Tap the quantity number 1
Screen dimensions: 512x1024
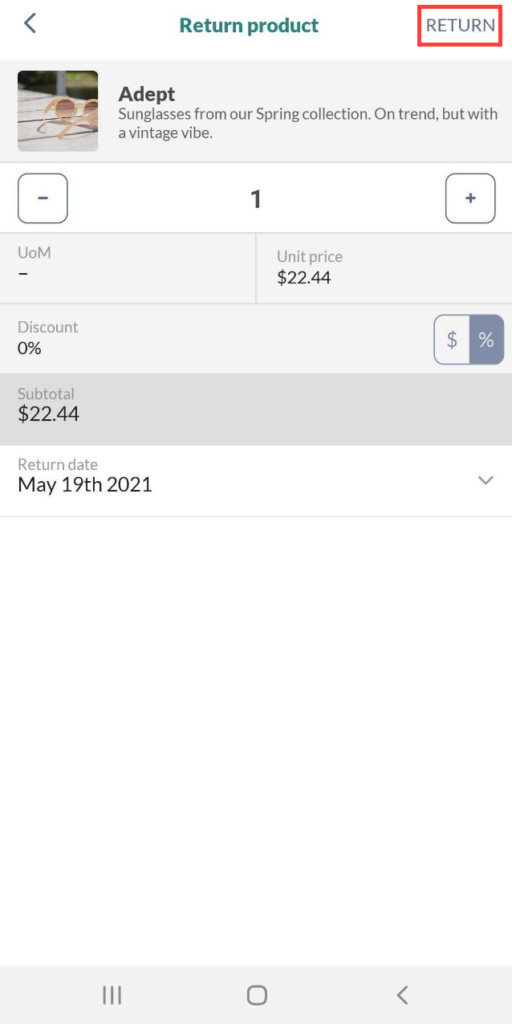click(256, 199)
